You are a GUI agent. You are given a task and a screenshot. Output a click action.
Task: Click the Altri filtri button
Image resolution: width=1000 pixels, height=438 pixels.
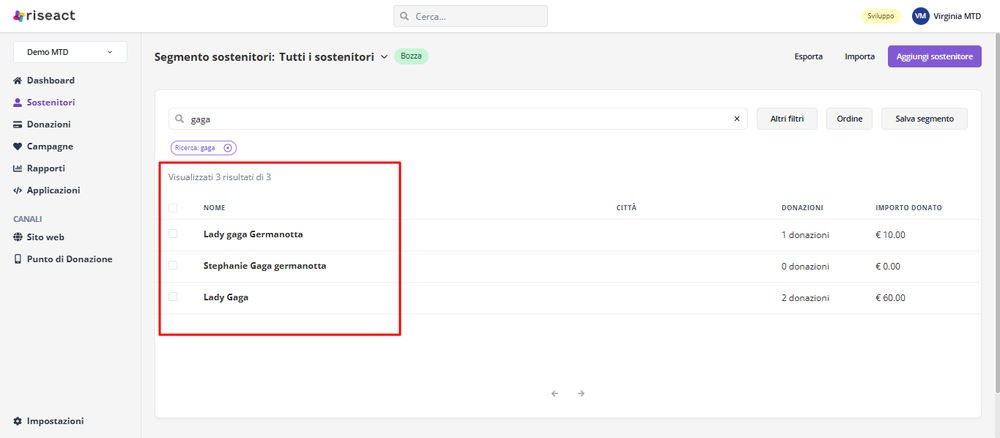787,119
